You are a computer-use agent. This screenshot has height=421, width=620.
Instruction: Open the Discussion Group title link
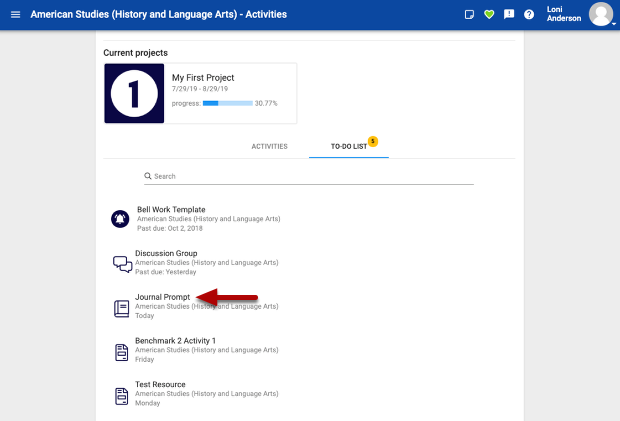coord(166,254)
